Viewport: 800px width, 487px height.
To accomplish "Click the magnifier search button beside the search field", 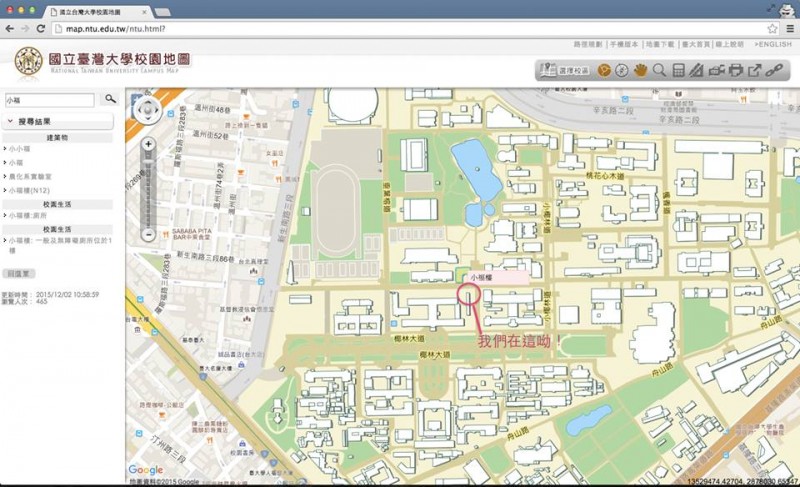I will (110, 99).
